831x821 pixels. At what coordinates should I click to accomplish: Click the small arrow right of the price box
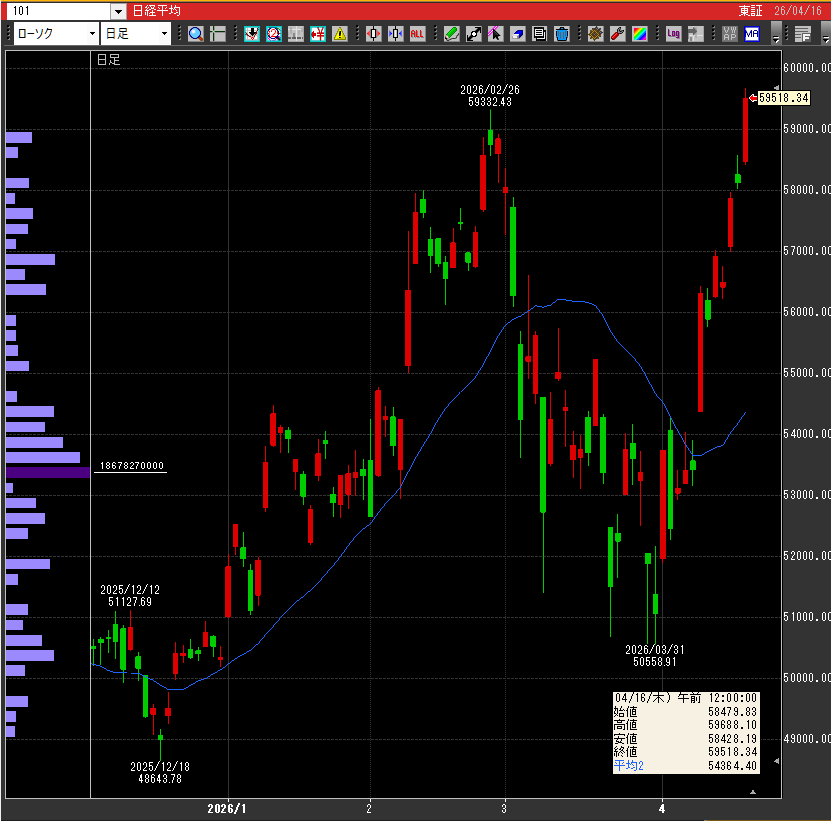pyautogui.click(x=776, y=761)
